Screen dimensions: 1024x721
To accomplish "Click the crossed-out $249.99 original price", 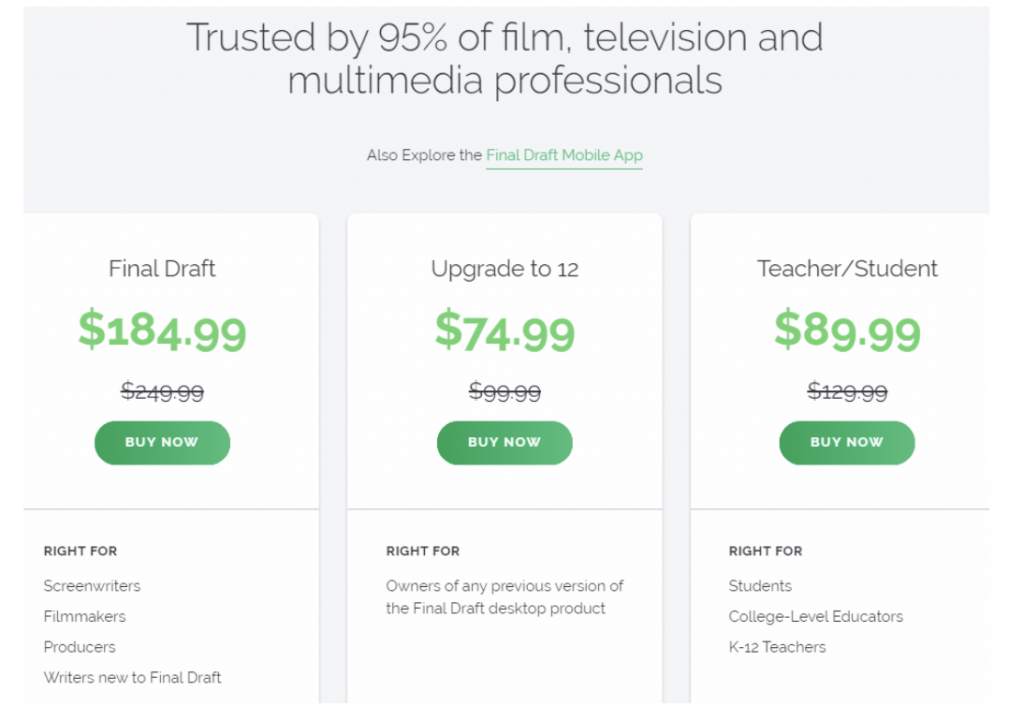I will pos(162,391).
